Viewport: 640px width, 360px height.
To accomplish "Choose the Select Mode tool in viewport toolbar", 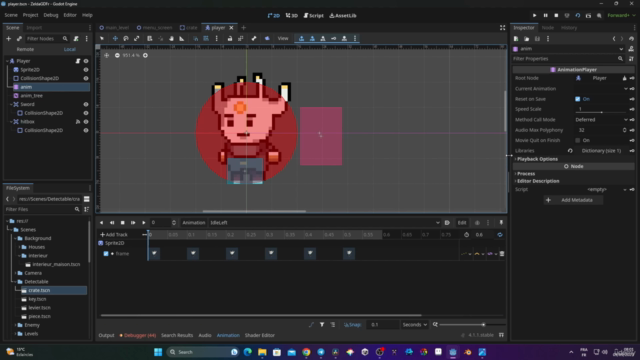I will coord(102,38).
